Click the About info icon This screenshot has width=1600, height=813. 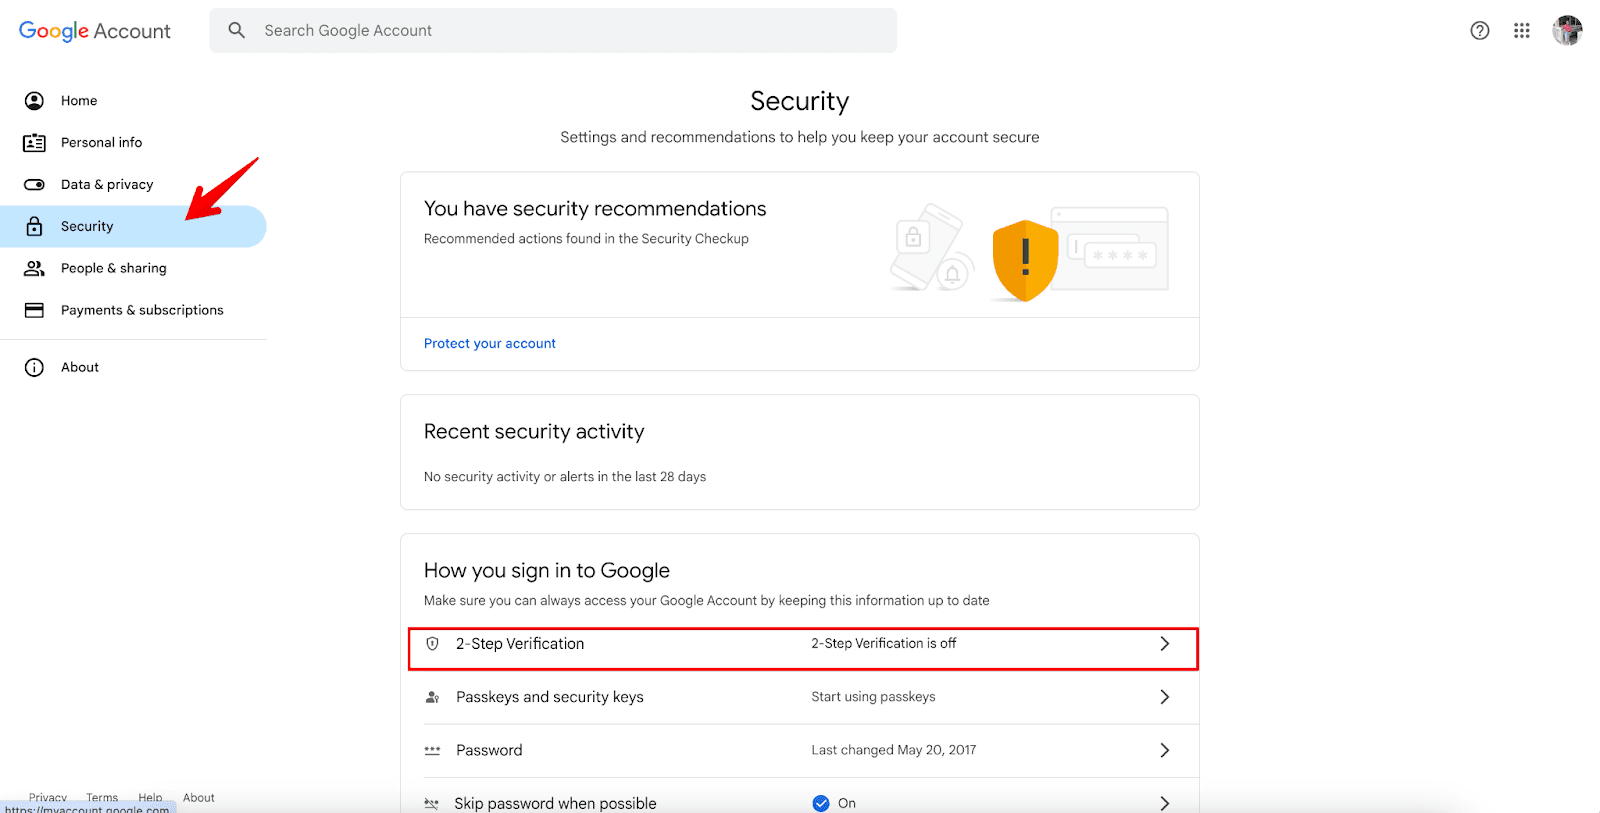[34, 368]
